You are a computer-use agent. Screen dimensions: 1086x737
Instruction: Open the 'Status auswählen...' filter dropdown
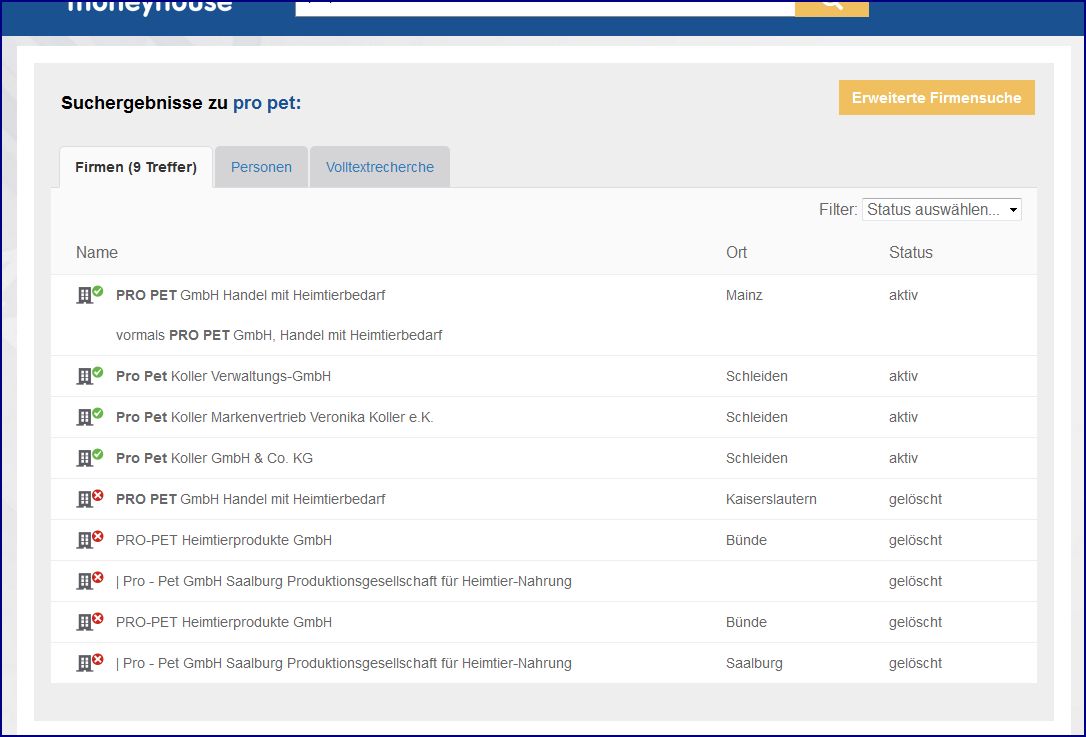pos(941,209)
